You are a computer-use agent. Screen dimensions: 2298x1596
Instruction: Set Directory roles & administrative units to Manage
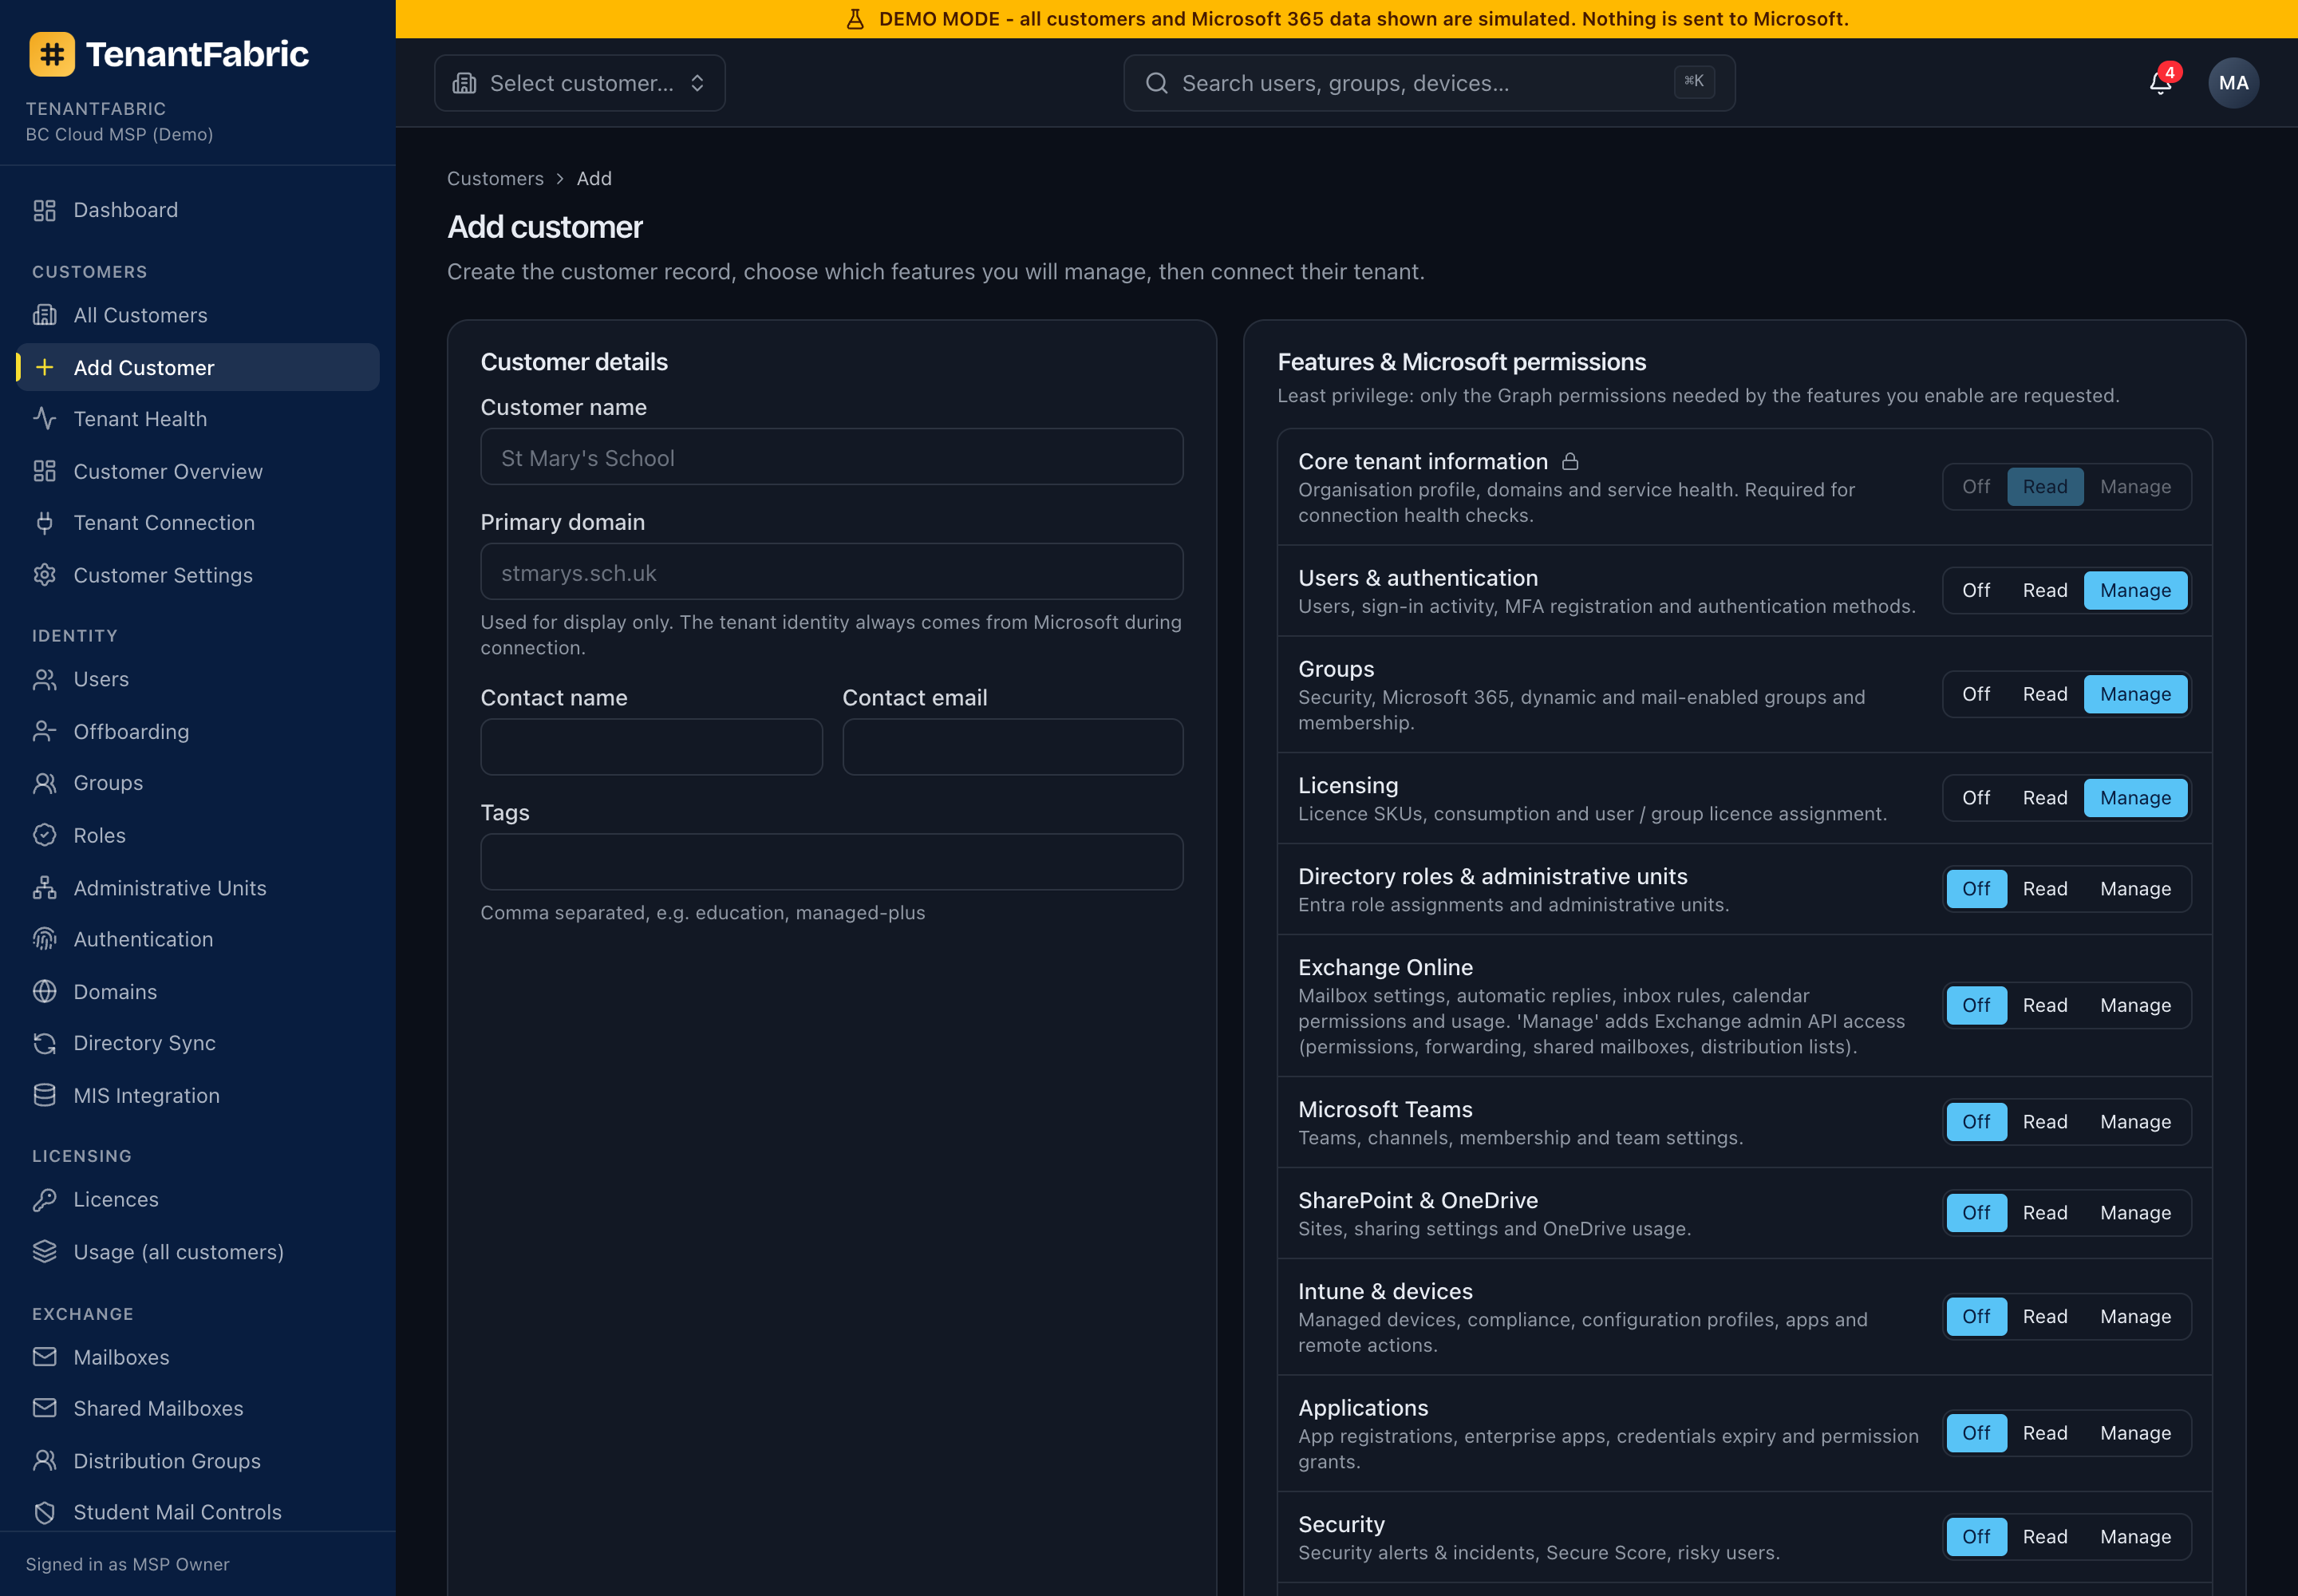2135,889
